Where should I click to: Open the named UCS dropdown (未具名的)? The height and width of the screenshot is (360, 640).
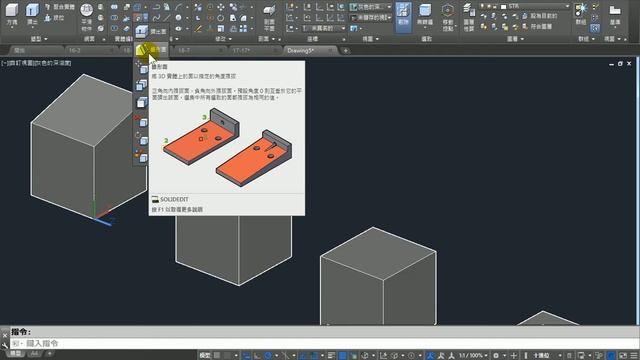324,28
